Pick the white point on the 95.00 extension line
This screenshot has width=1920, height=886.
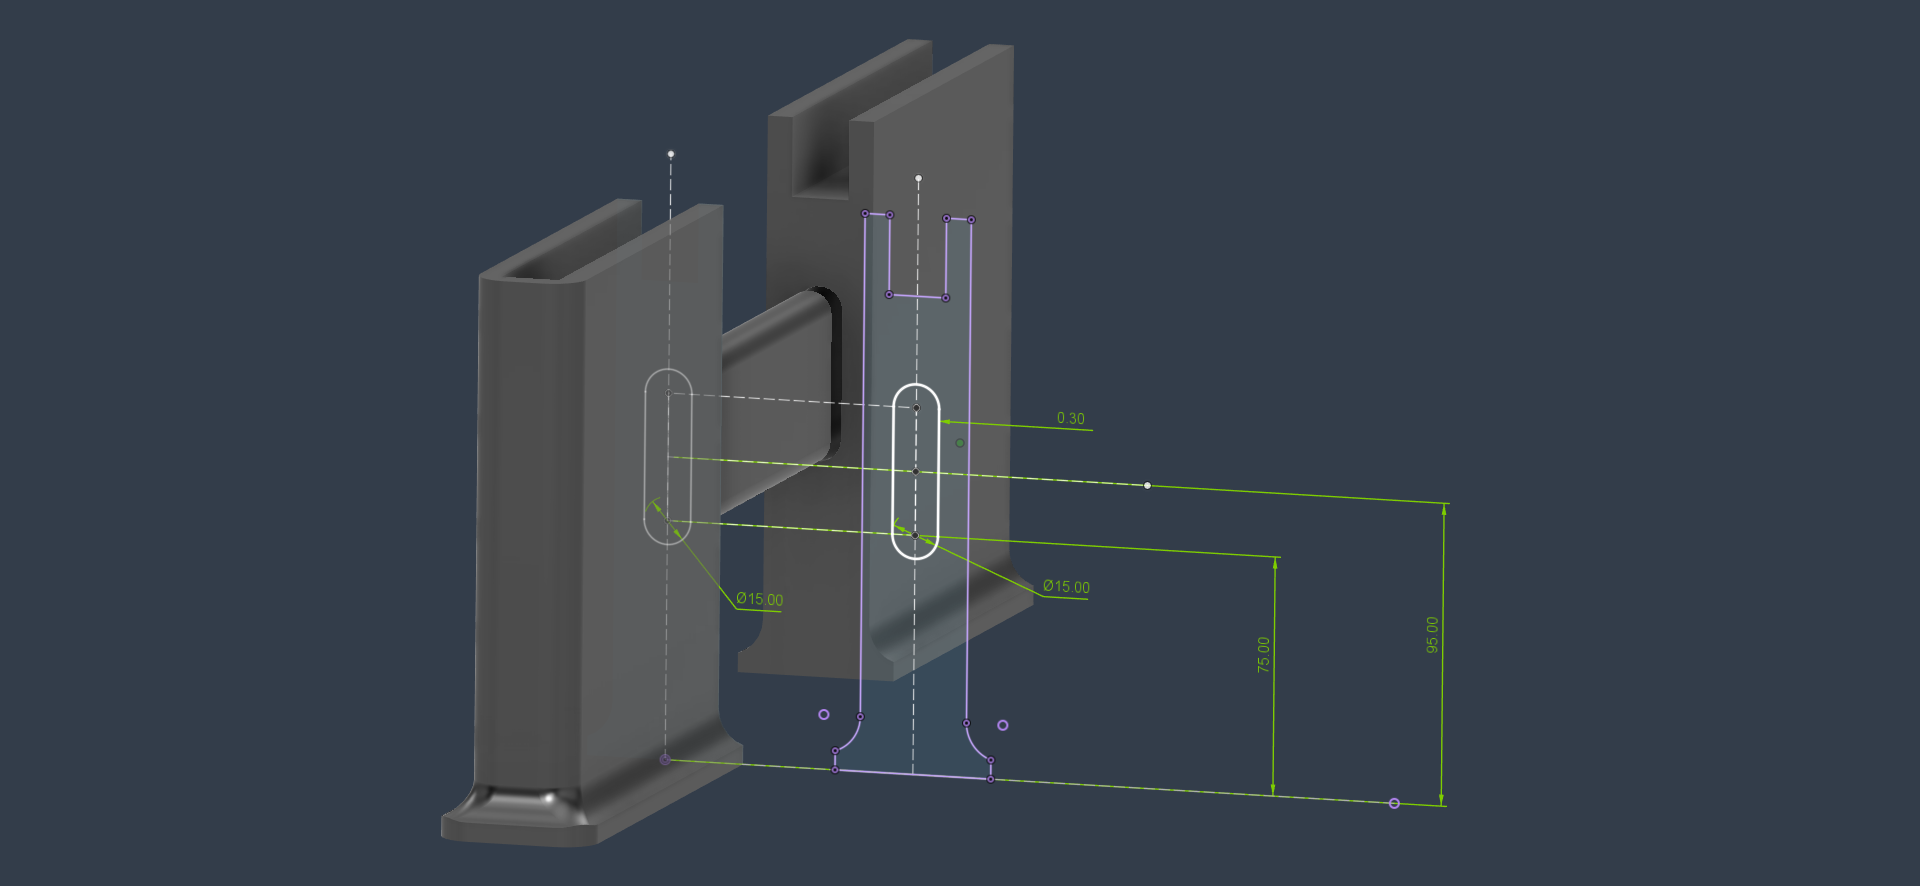click(1147, 485)
